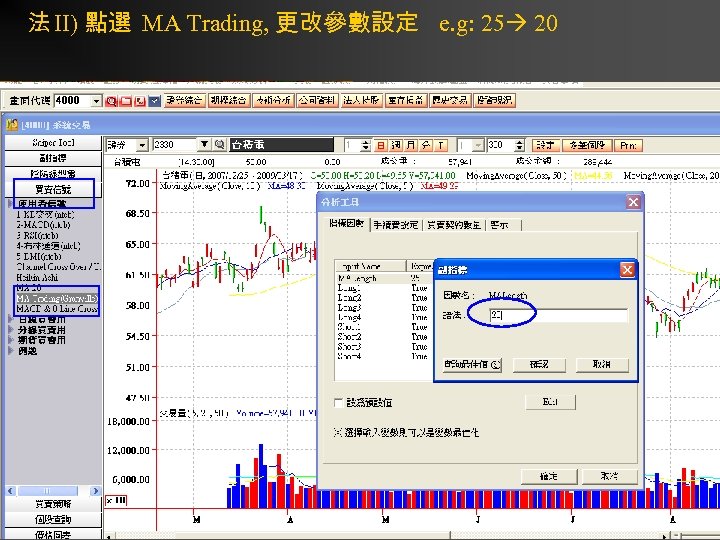Open the dropdown arrow of the 4000 code box
Viewport: 720px width, 540px height.
96,101
